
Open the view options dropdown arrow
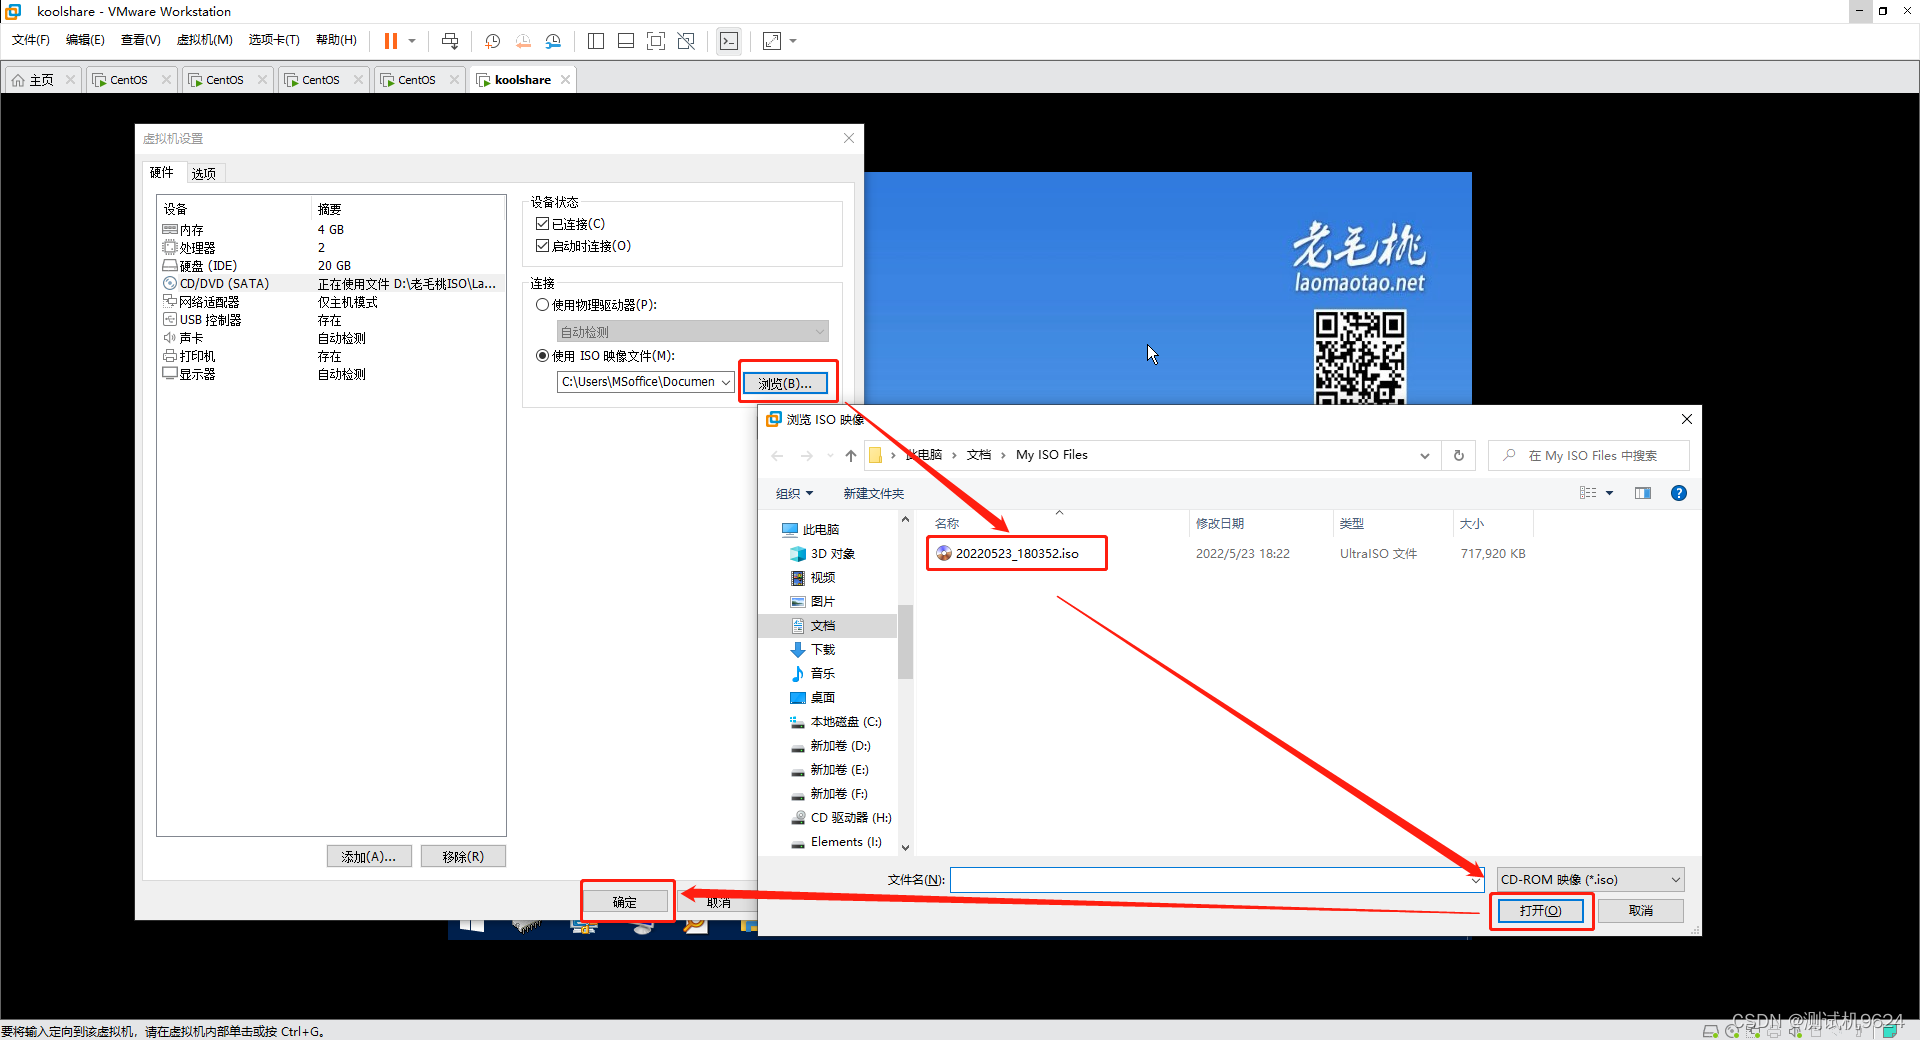[1610, 493]
